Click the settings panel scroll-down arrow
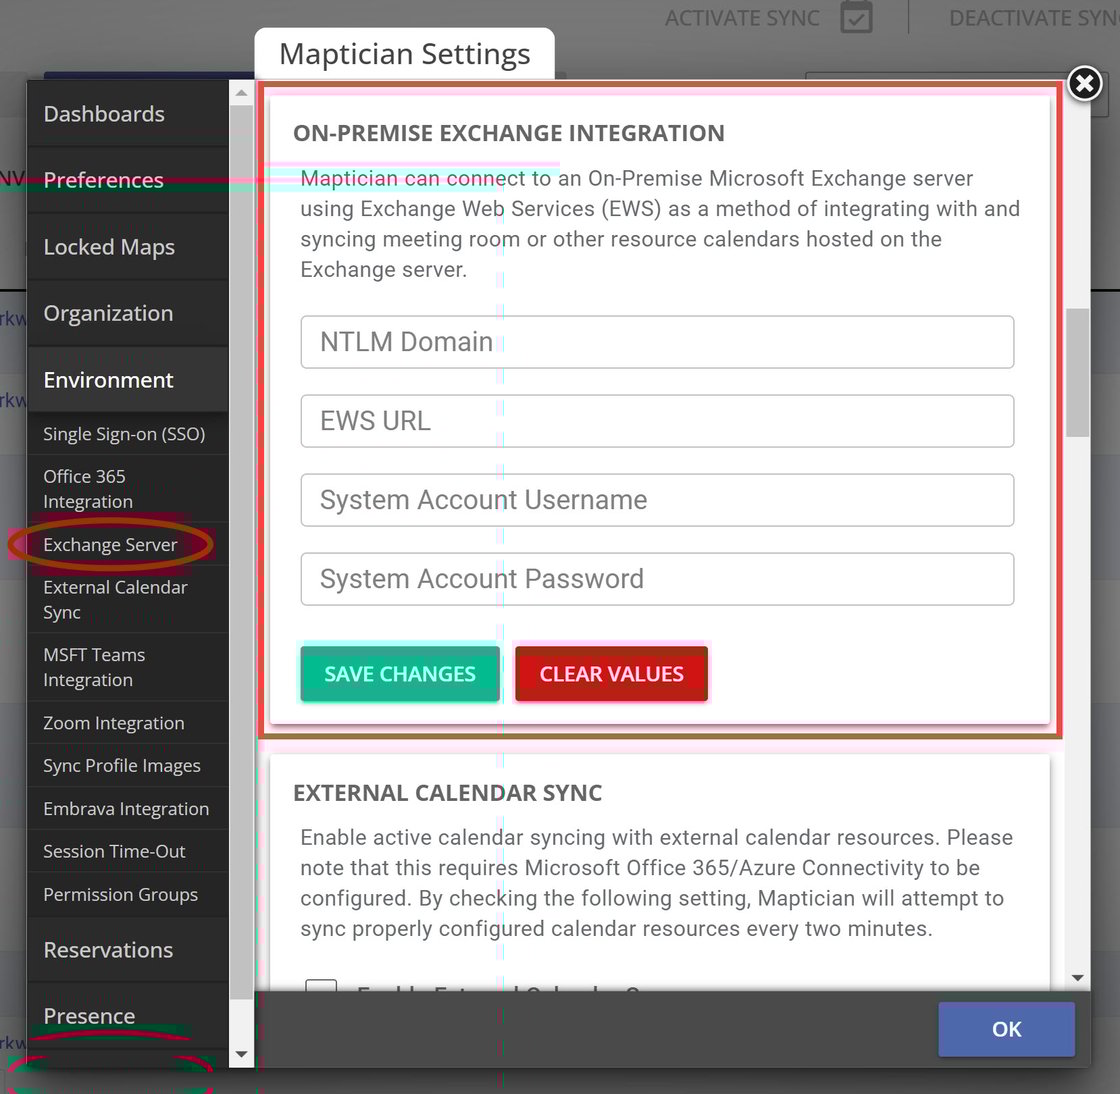1120x1094 pixels. [1077, 977]
